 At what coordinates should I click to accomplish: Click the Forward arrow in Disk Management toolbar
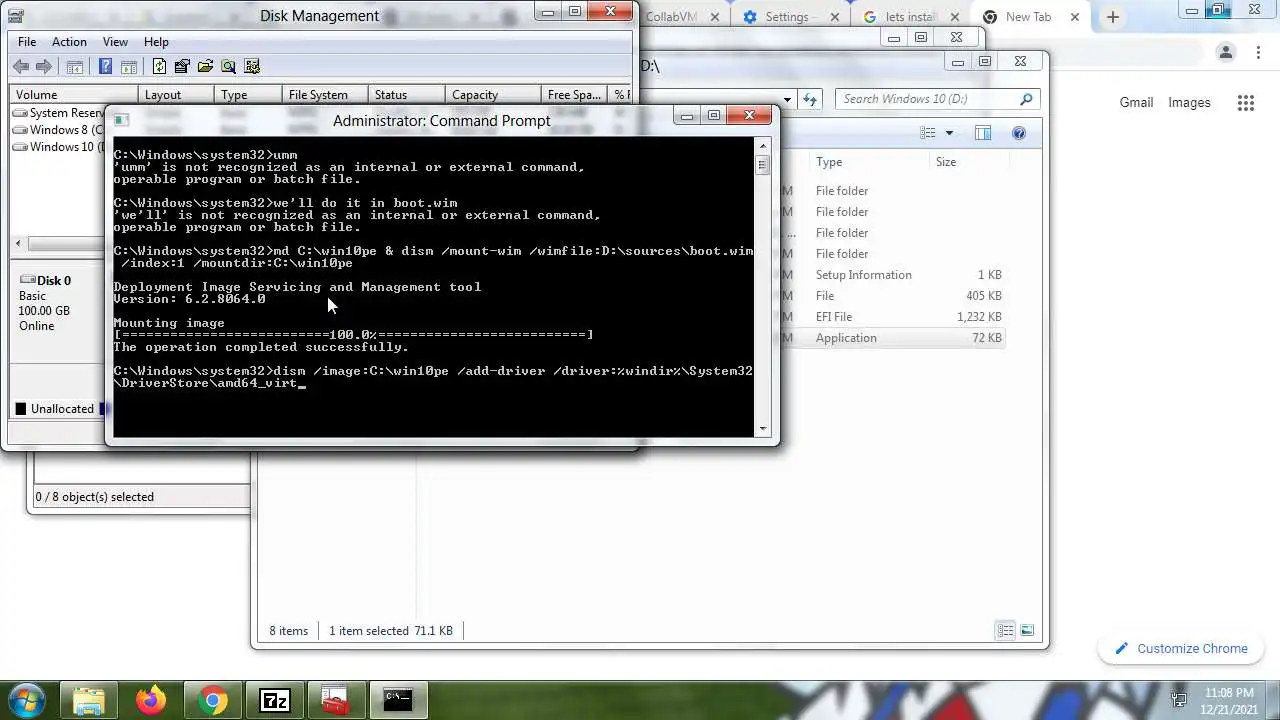click(x=44, y=67)
